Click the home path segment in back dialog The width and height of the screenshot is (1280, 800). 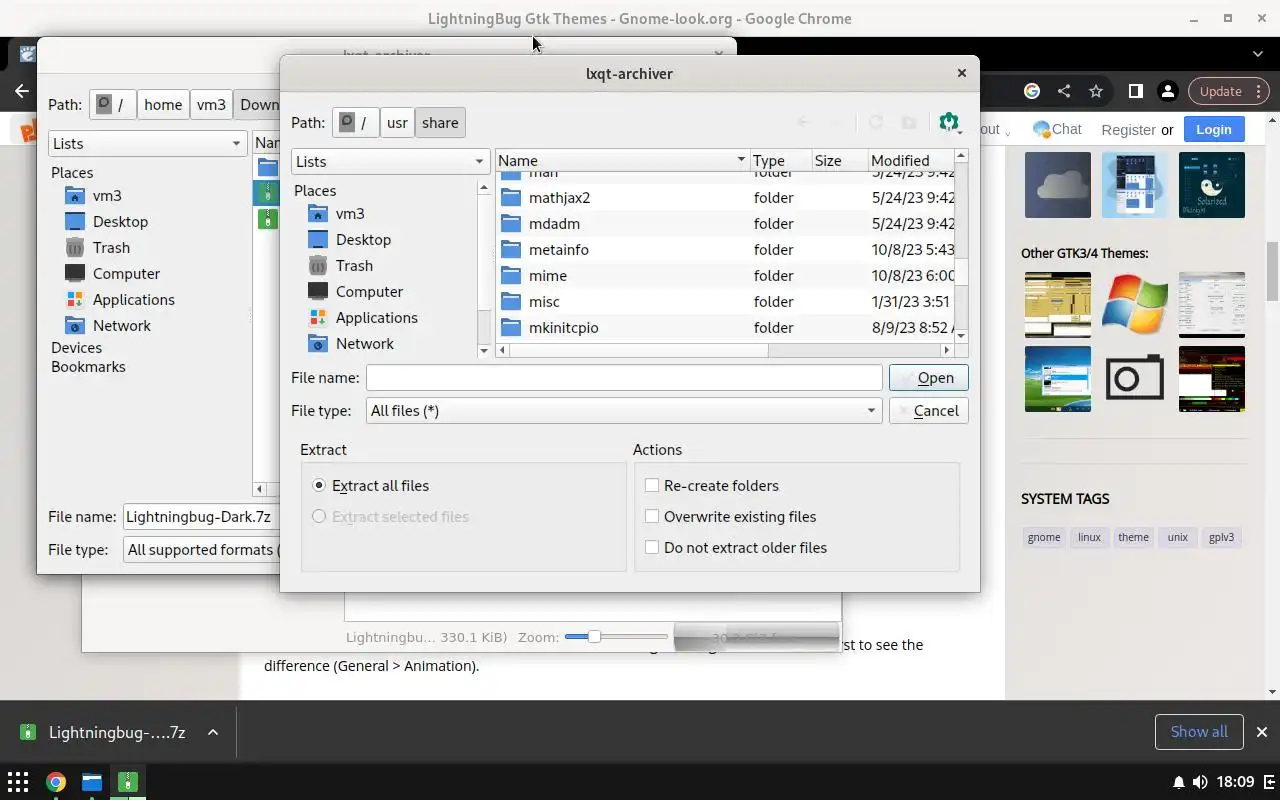point(163,105)
